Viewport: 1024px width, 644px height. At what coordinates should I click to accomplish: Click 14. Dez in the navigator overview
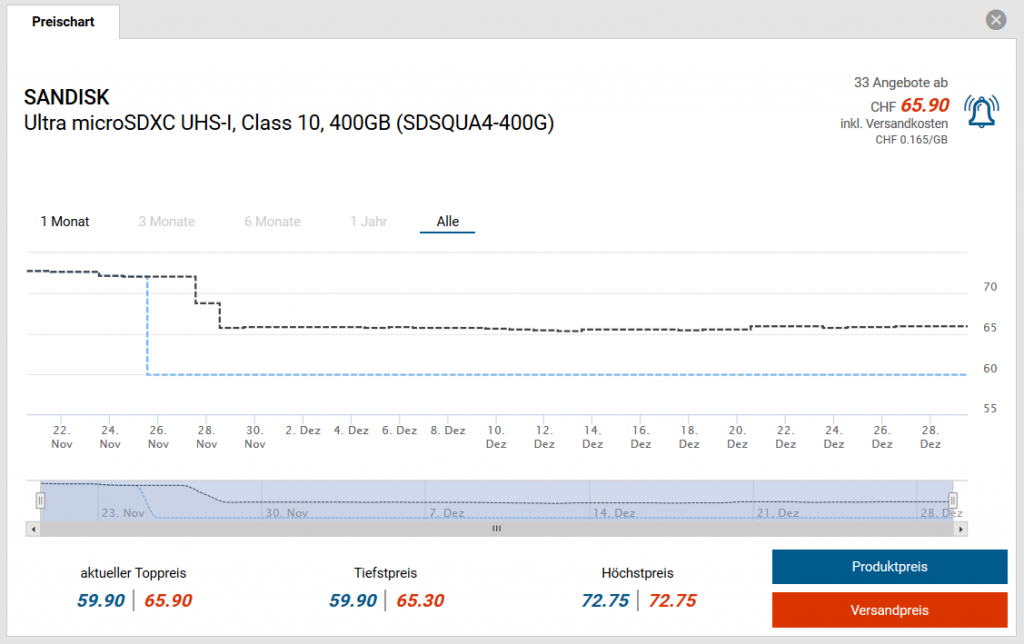(x=614, y=513)
